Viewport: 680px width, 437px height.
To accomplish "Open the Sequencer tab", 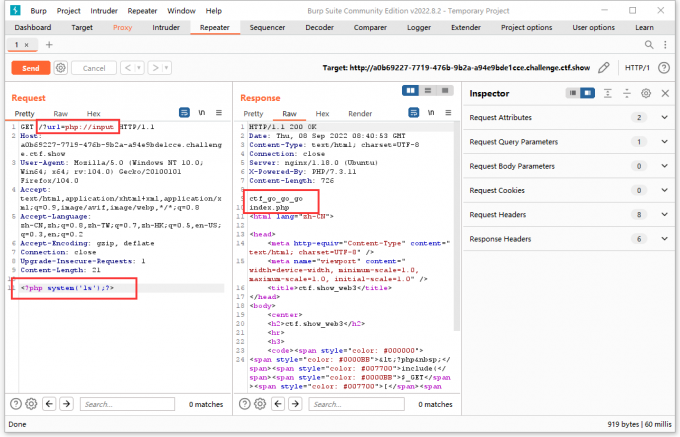I will tap(267, 27).
